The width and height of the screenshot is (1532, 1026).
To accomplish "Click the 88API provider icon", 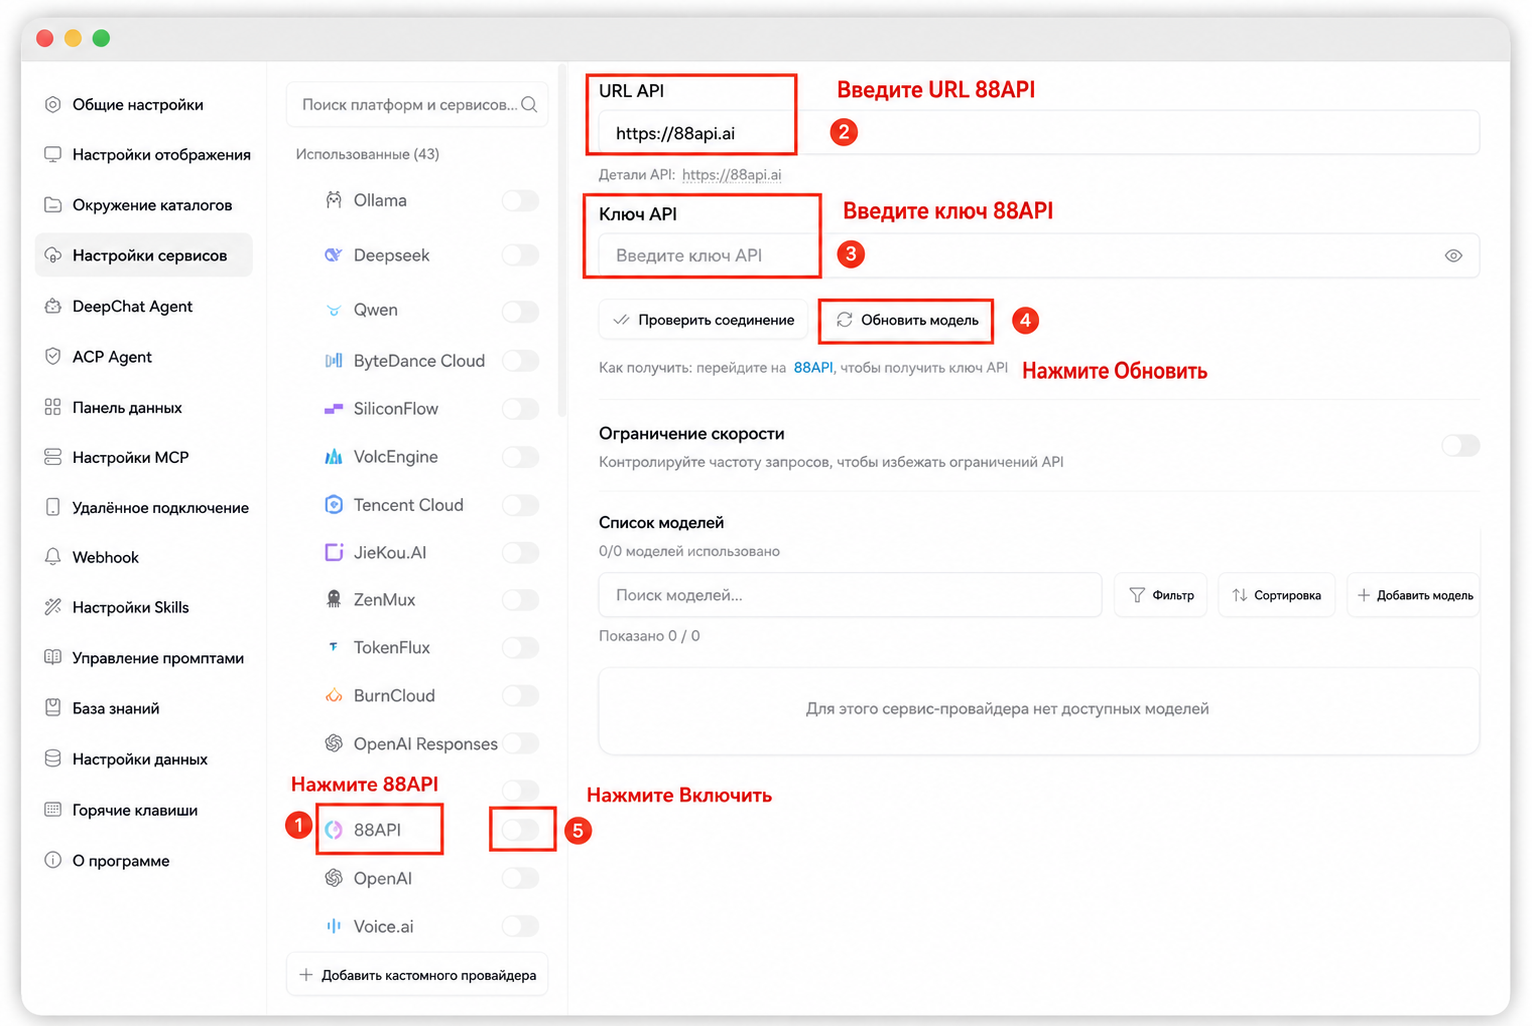I will [334, 829].
